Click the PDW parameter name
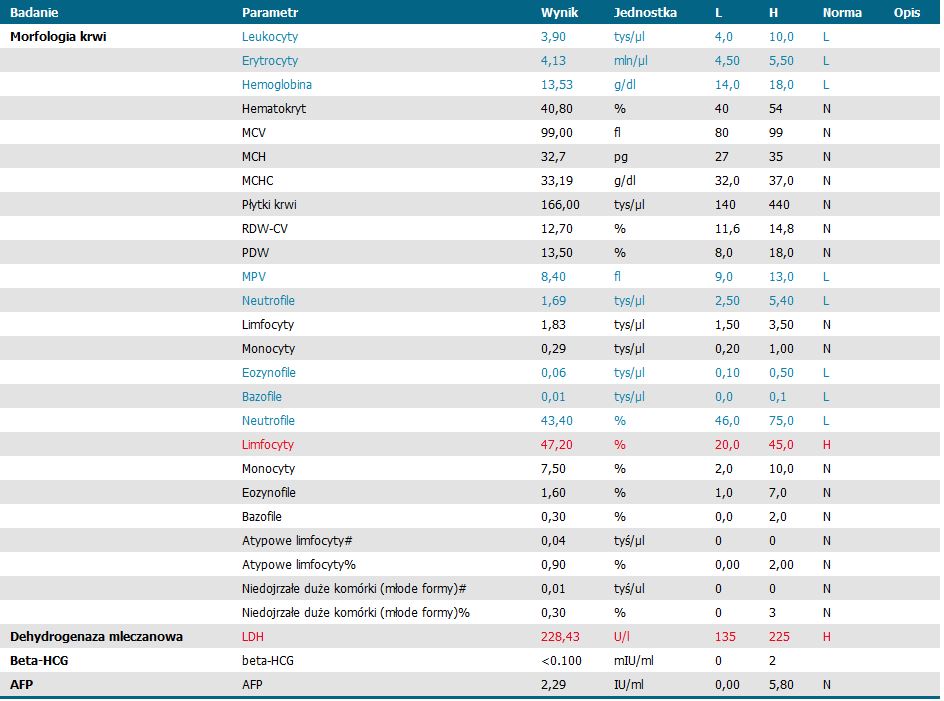Screen dimensions: 944x701 click(x=255, y=253)
